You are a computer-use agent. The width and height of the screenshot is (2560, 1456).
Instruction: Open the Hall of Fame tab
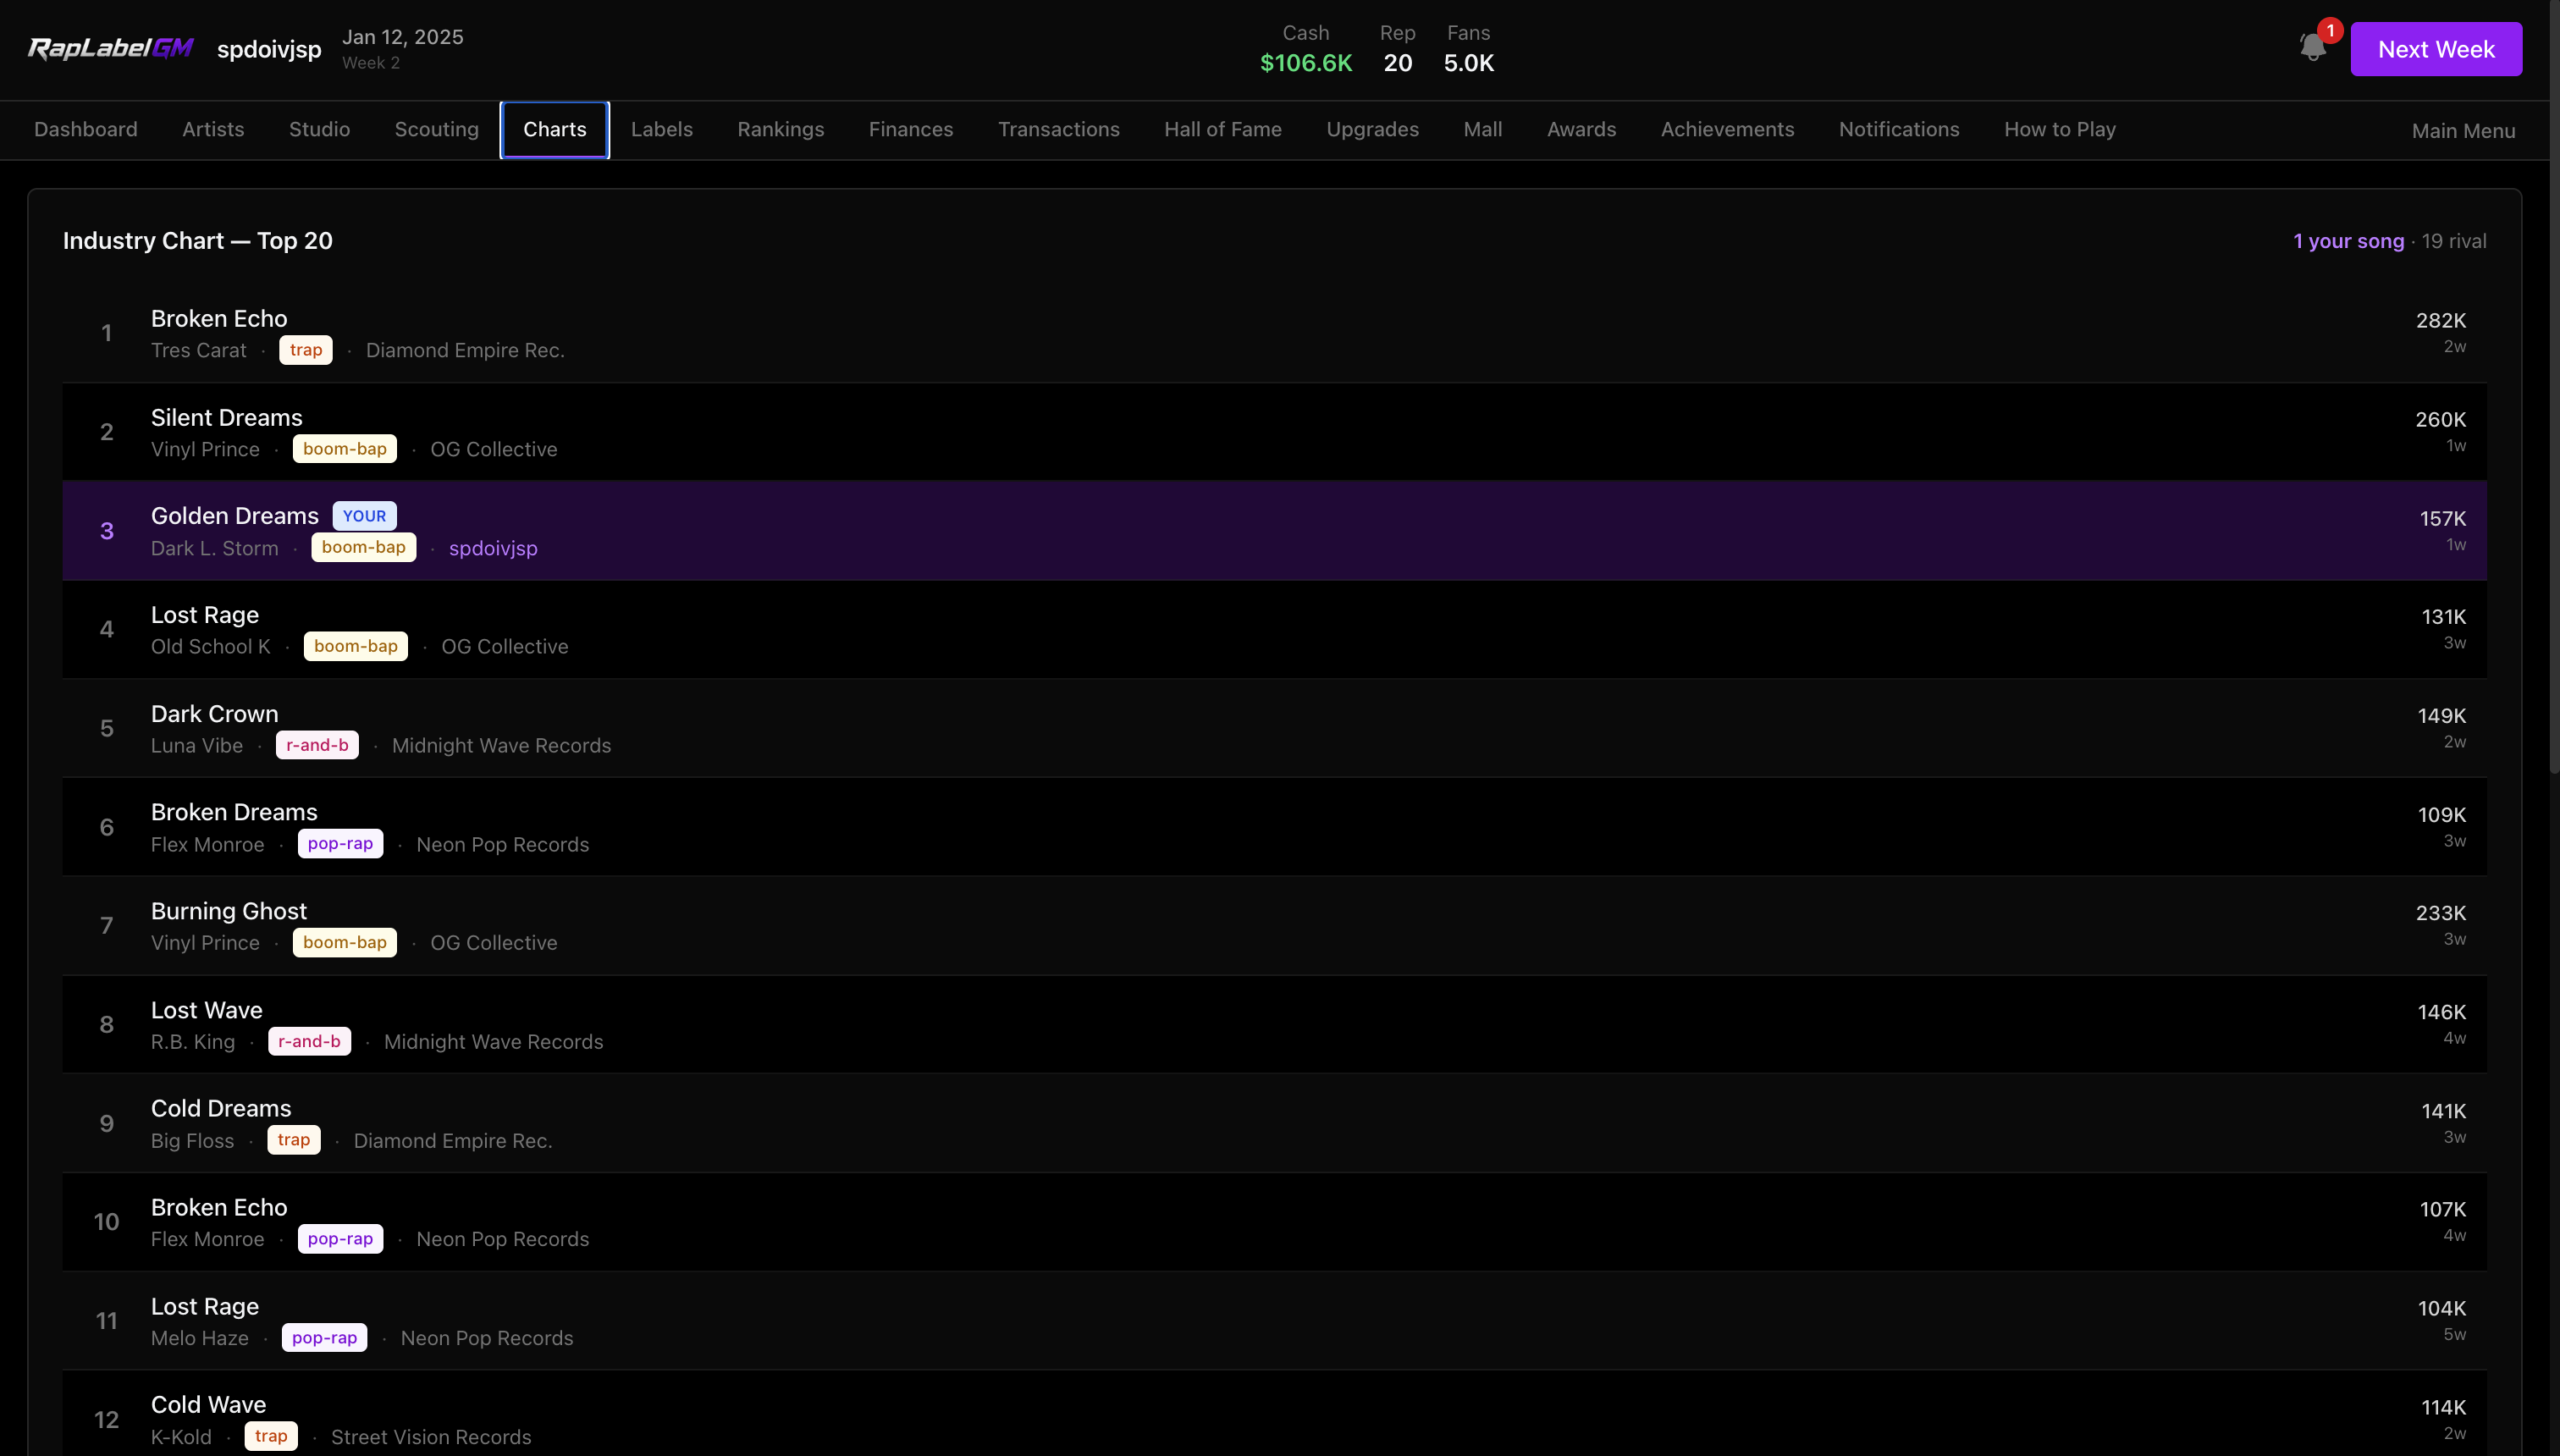click(x=1223, y=129)
